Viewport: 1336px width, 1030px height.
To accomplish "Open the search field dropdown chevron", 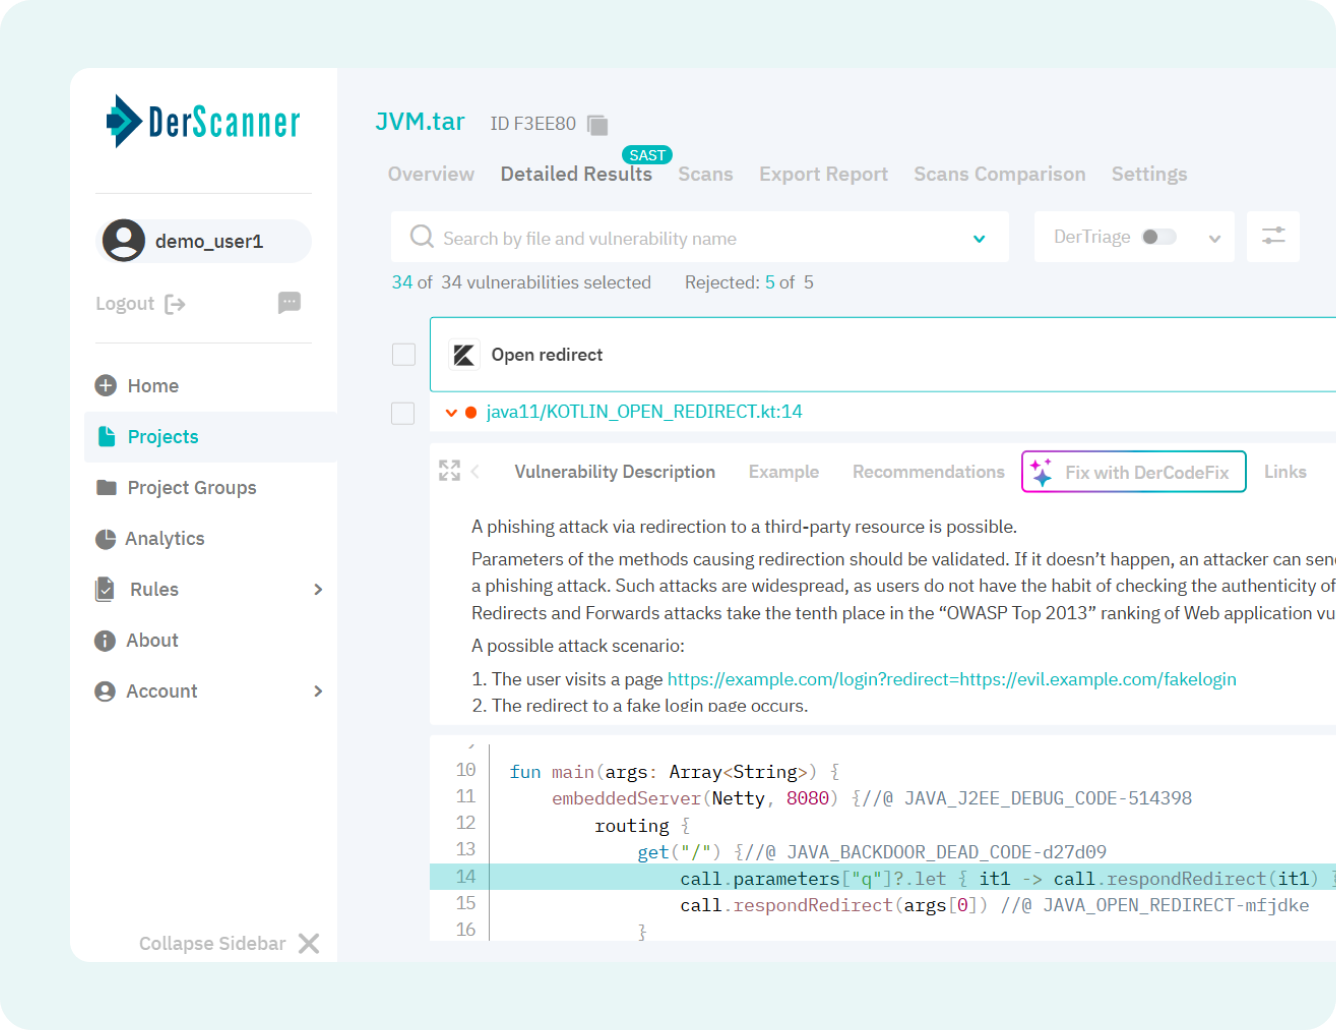I will point(979,238).
